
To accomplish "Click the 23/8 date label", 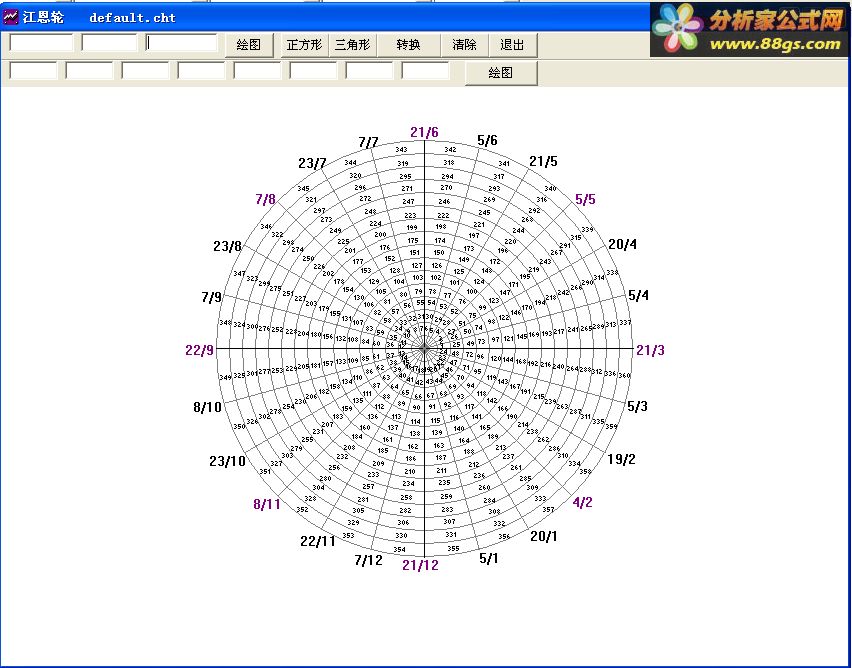I will pos(227,246).
